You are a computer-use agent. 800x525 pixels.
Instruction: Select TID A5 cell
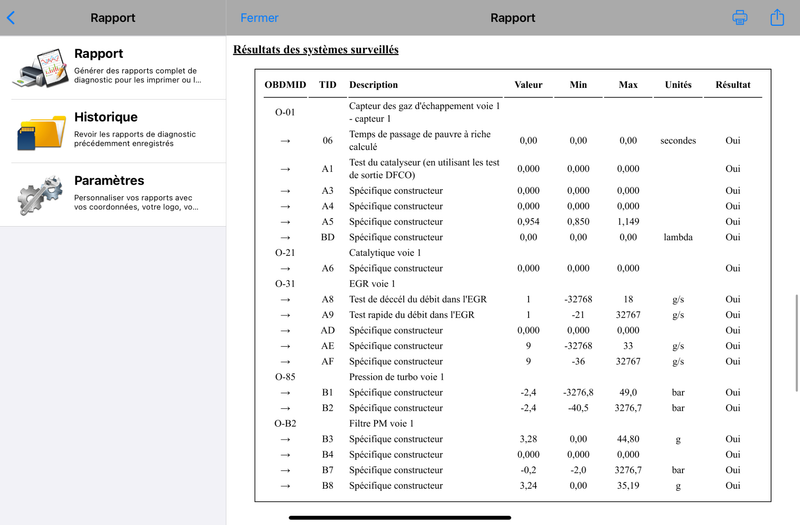coord(328,221)
